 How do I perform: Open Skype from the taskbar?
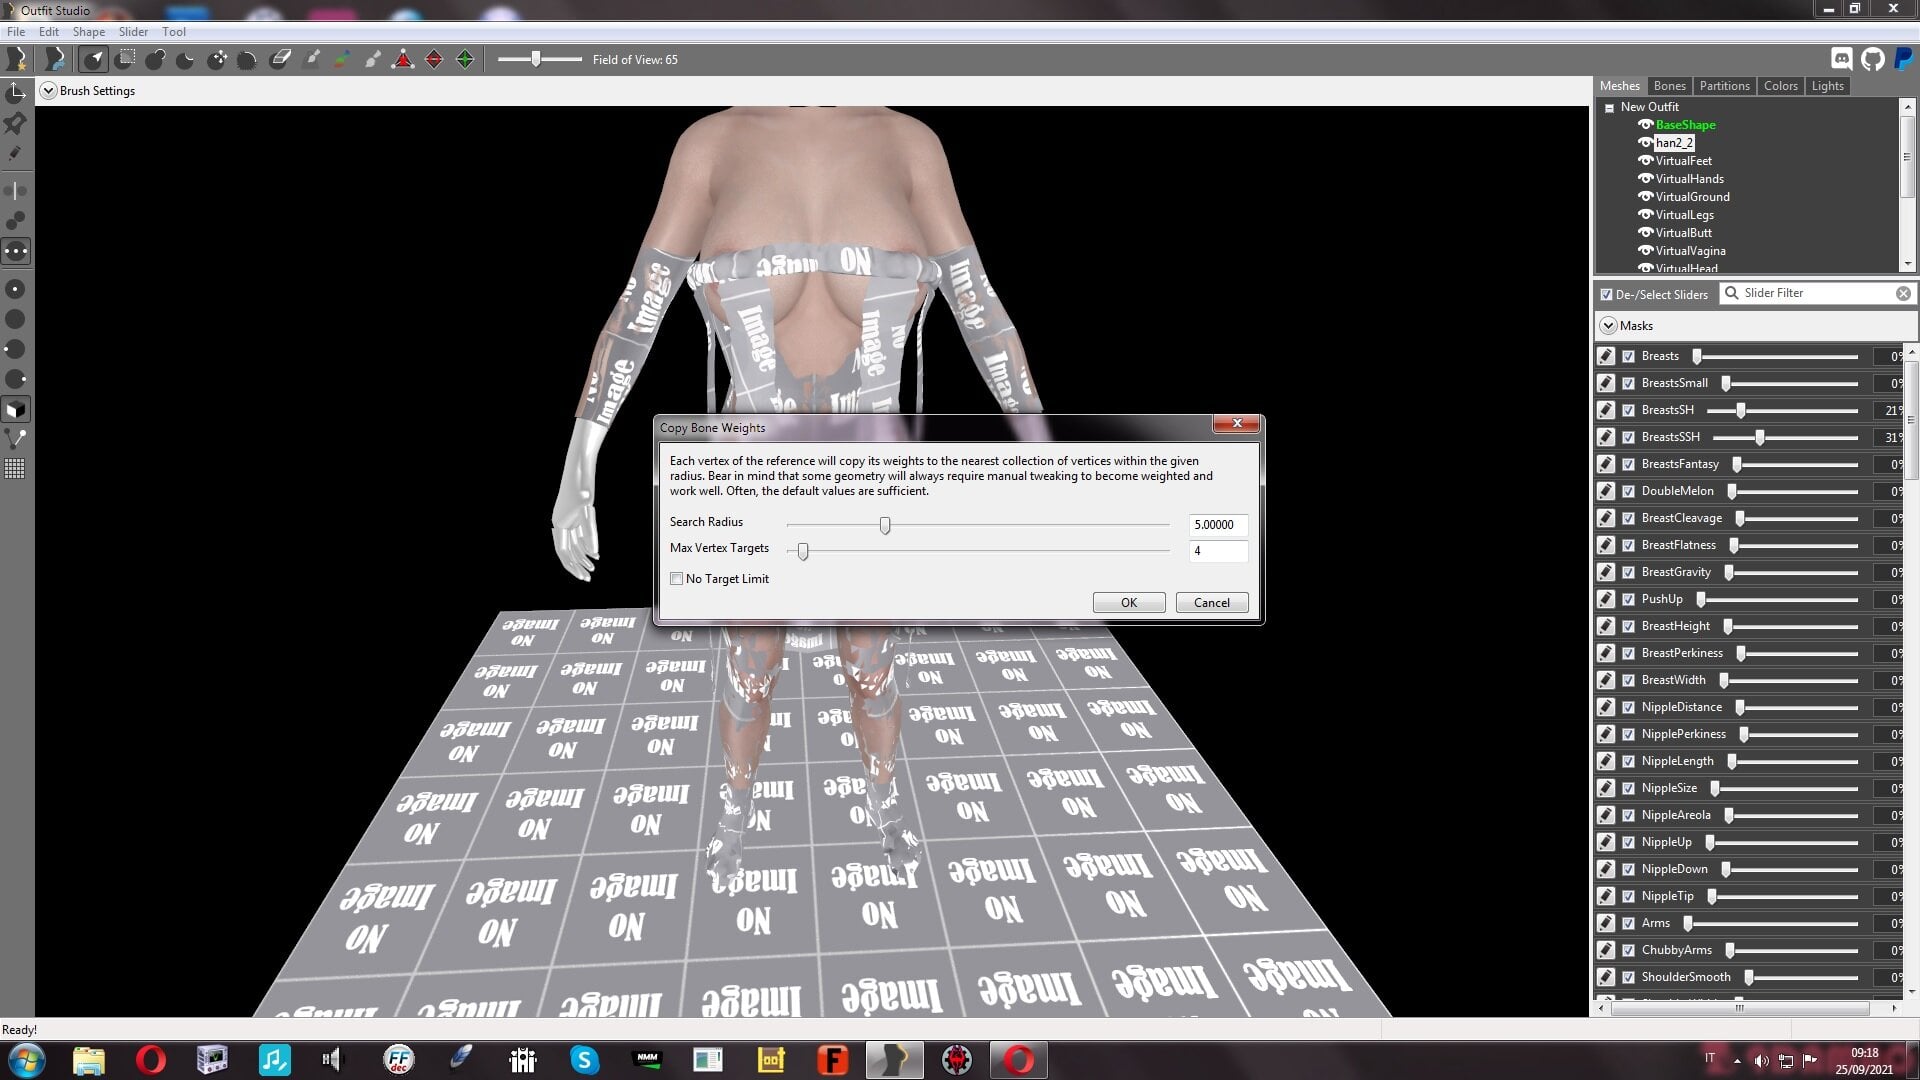584,1060
